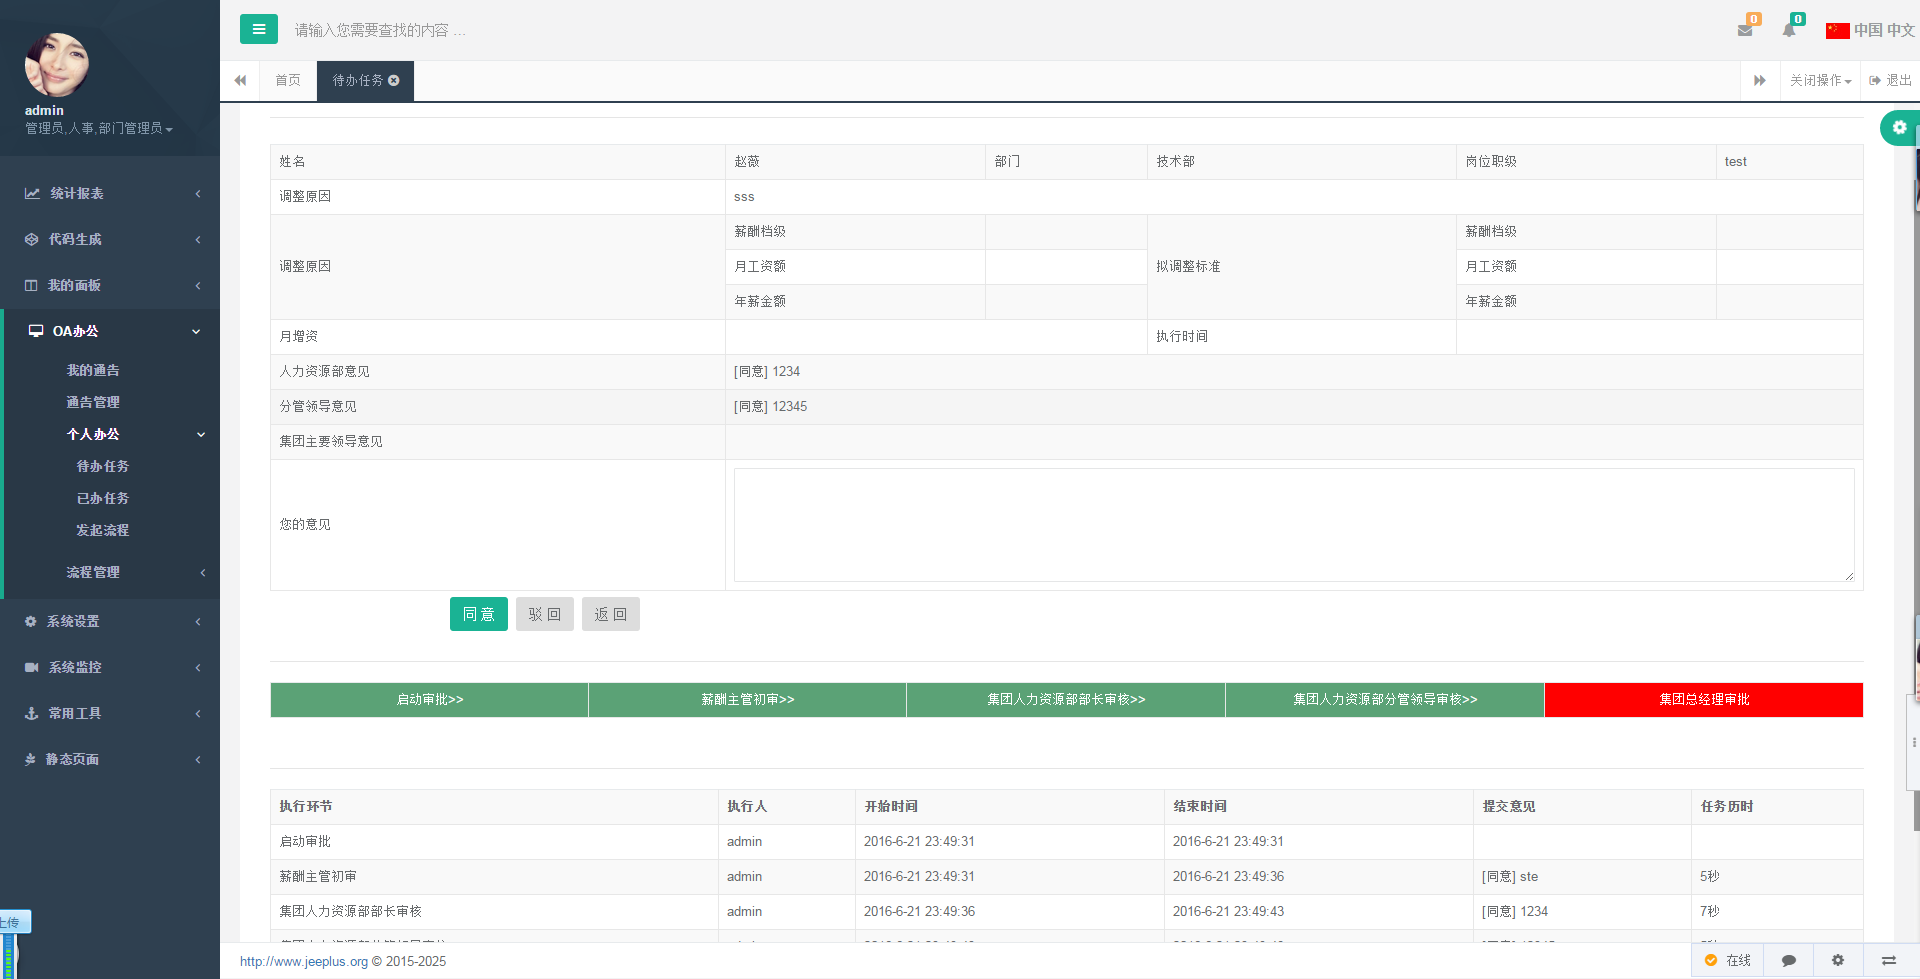
Task: Click the 集团人力资源部部长审核>> workflow step
Action: pos(1066,700)
